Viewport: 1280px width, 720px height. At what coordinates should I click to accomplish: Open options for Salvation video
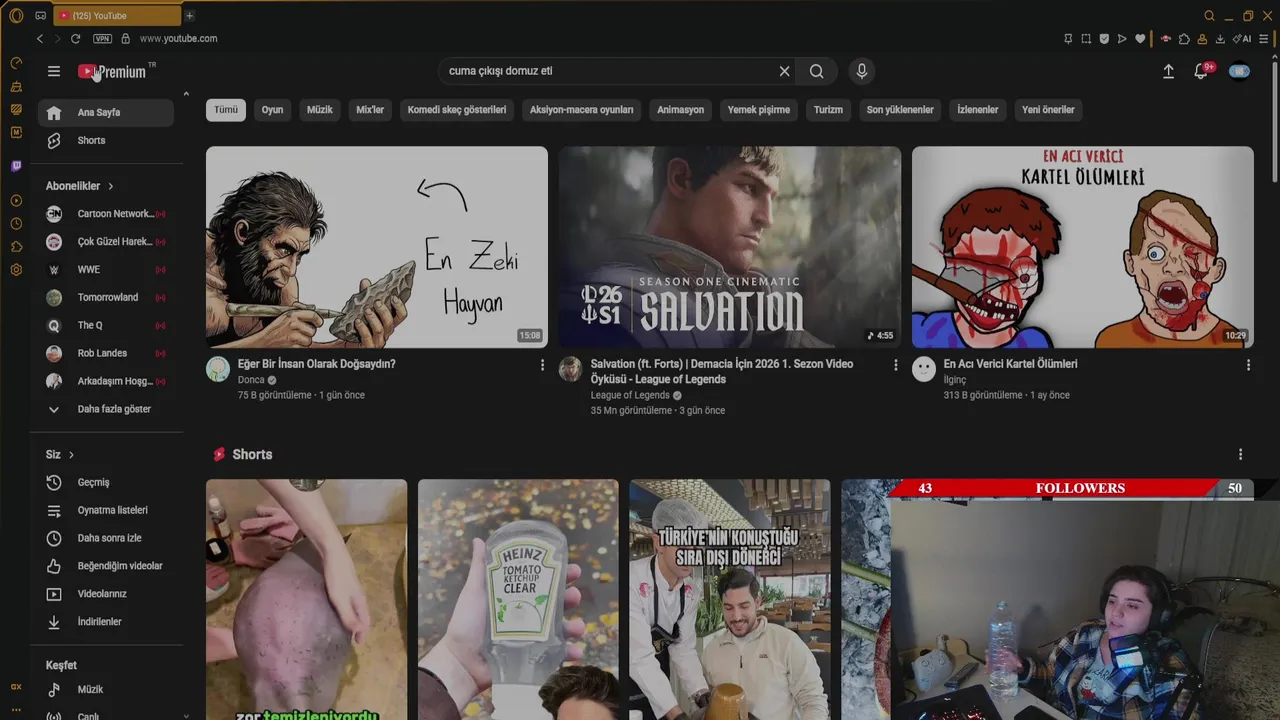click(x=895, y=365)
